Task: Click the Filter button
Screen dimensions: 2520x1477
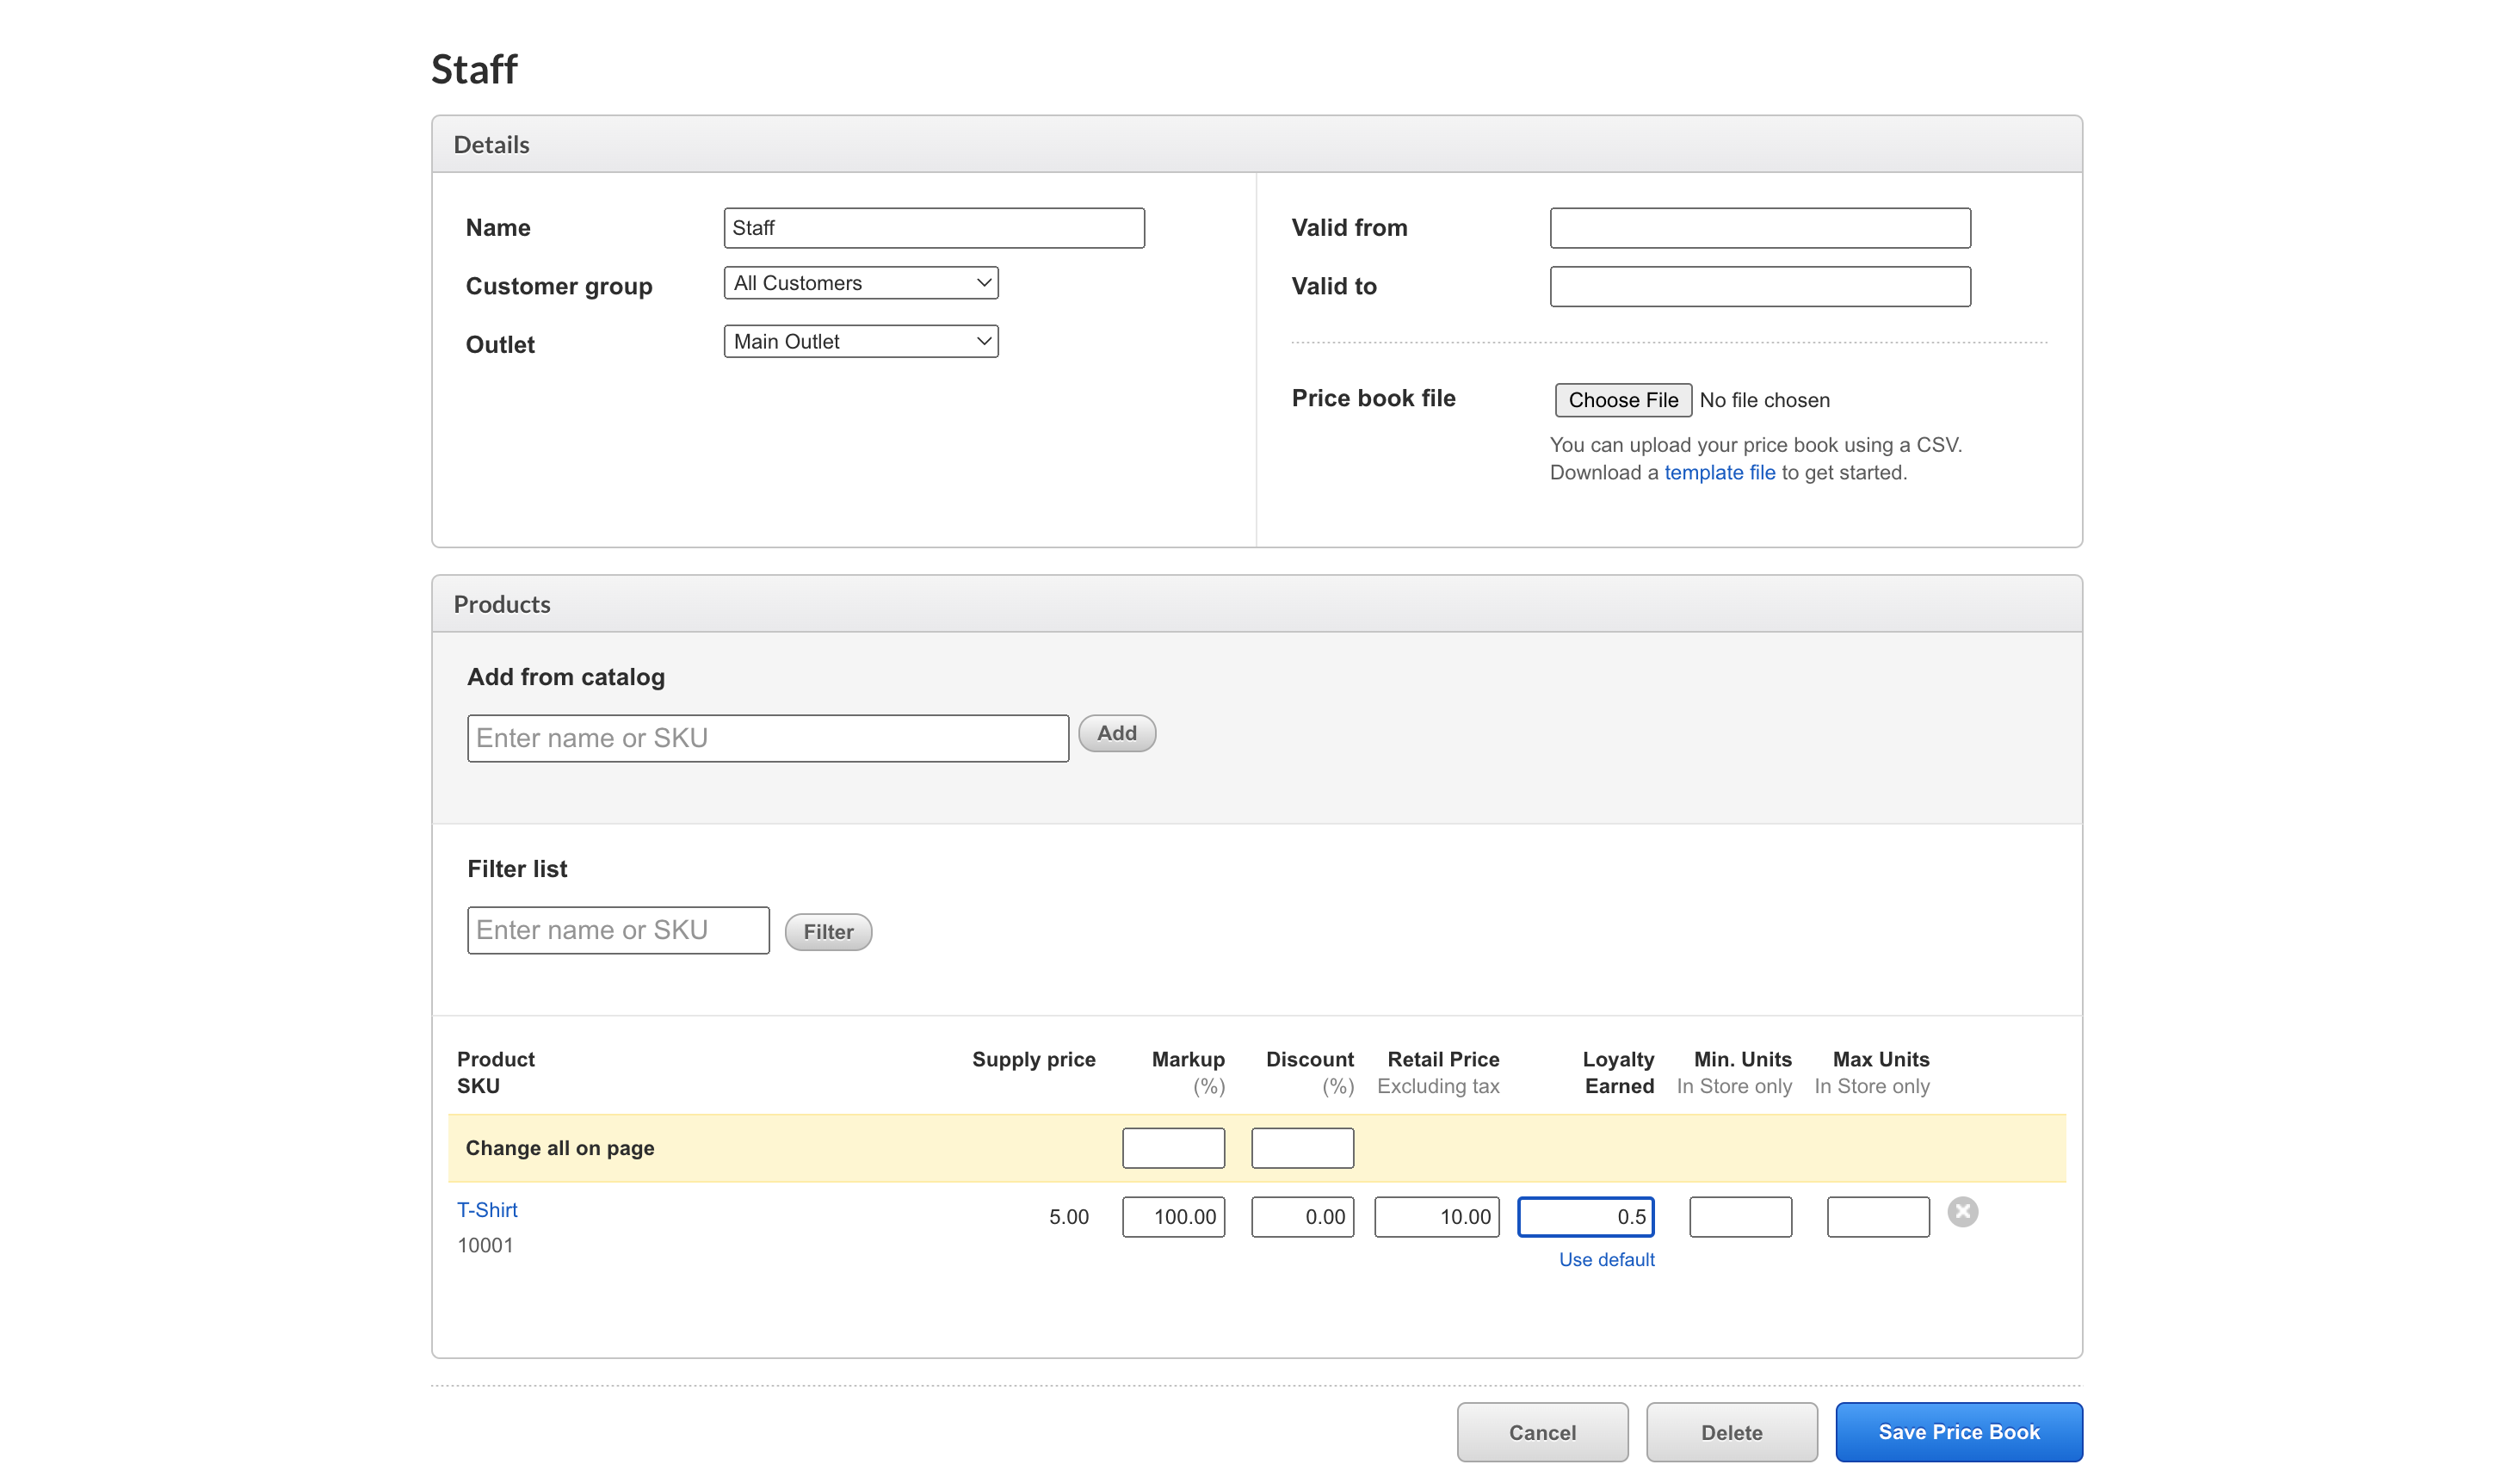Action: pyautogui.click(x=828, y=932)
